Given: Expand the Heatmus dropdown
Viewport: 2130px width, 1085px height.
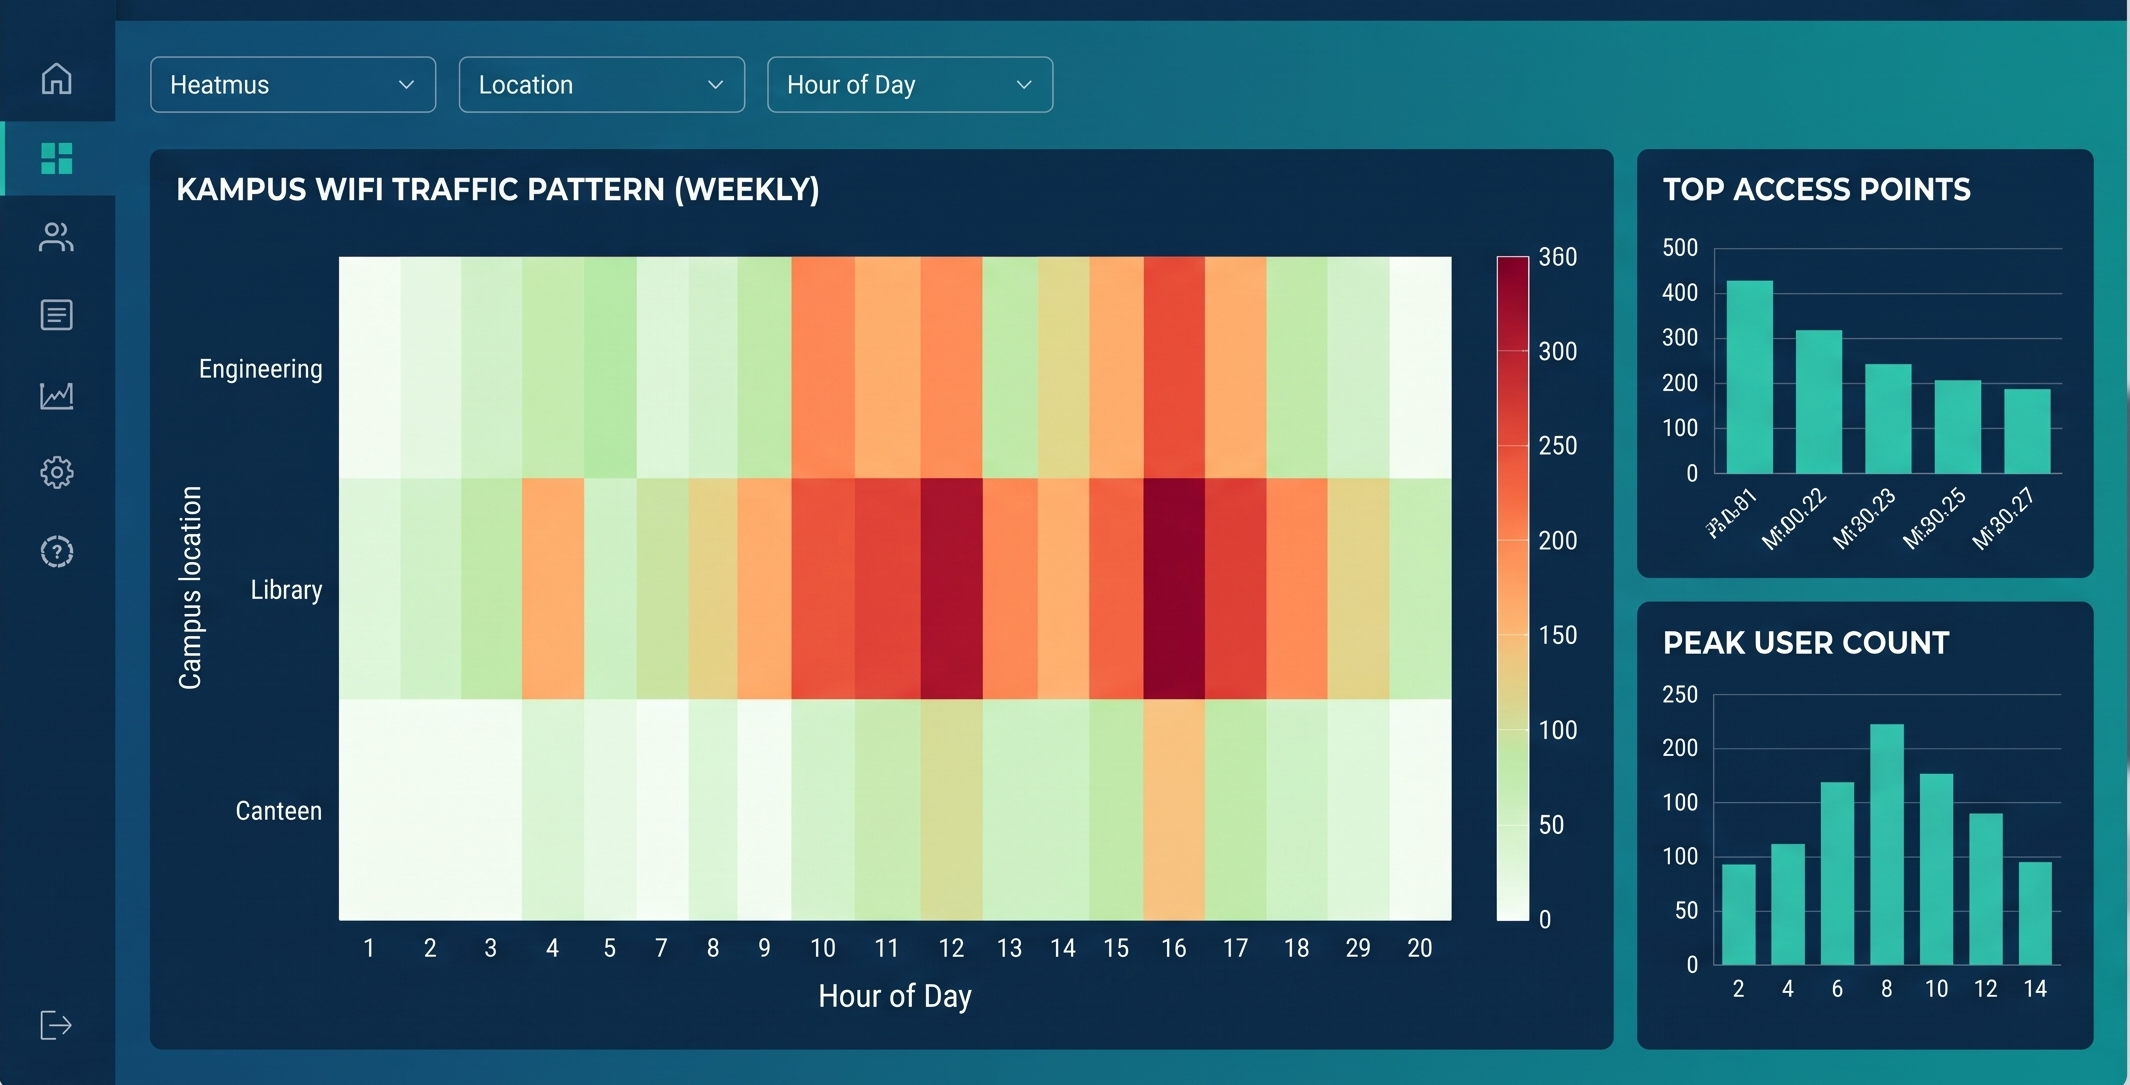Looking at the screenshot, I should pos(293,85).
